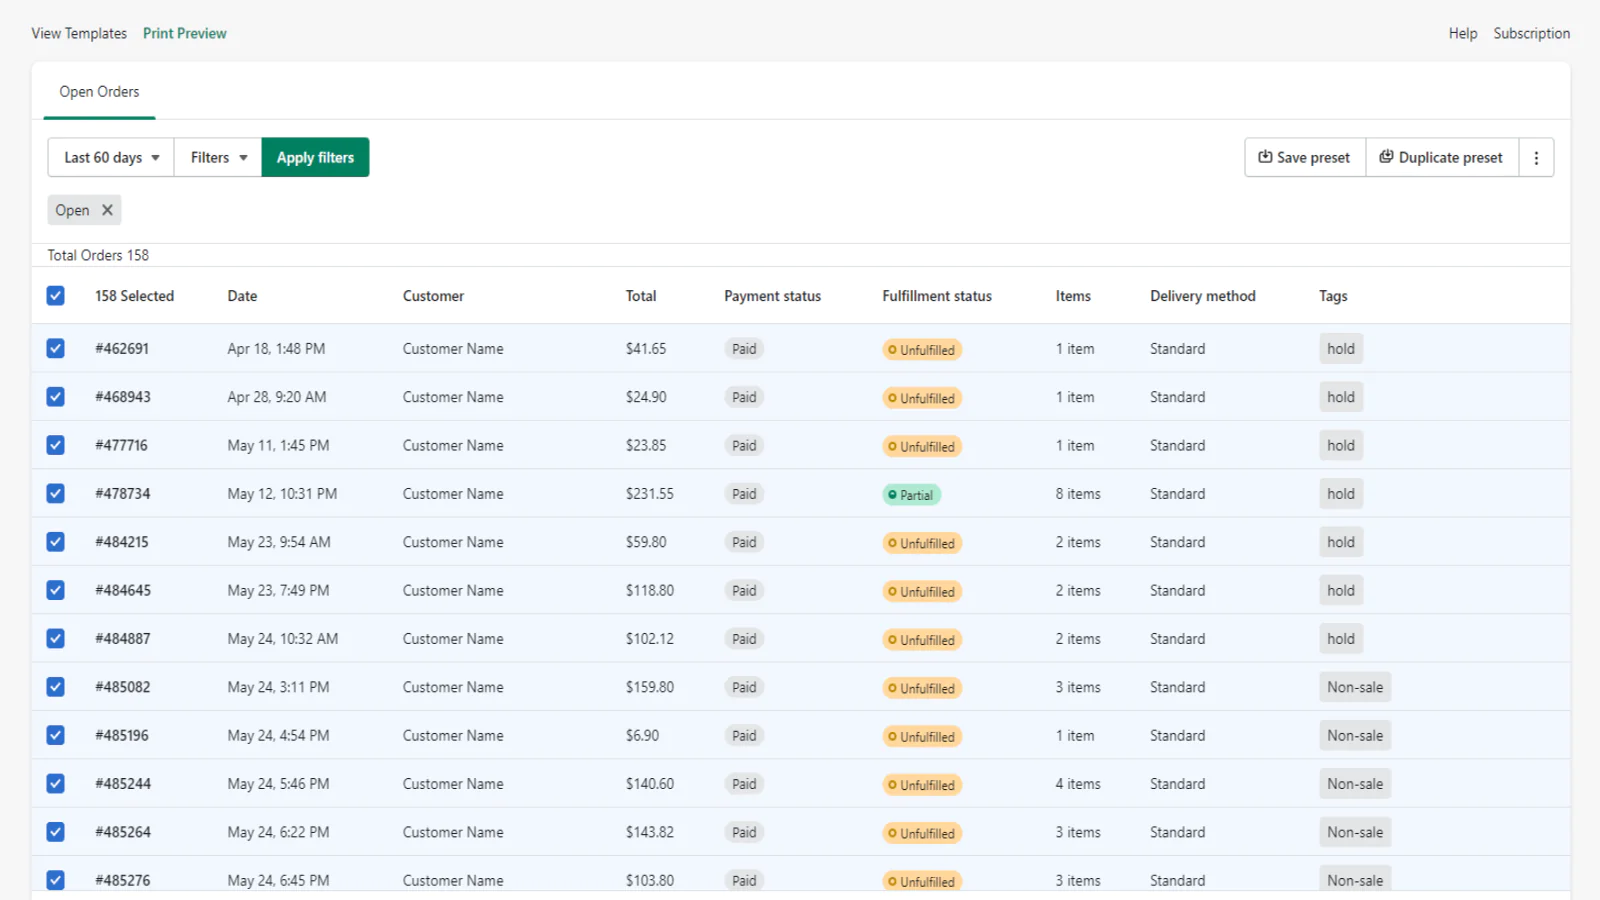The image size is (1600, 900).
Task: Click the Paid badge on order #468943
Action: pyautogui.click(x=744, y=397)
